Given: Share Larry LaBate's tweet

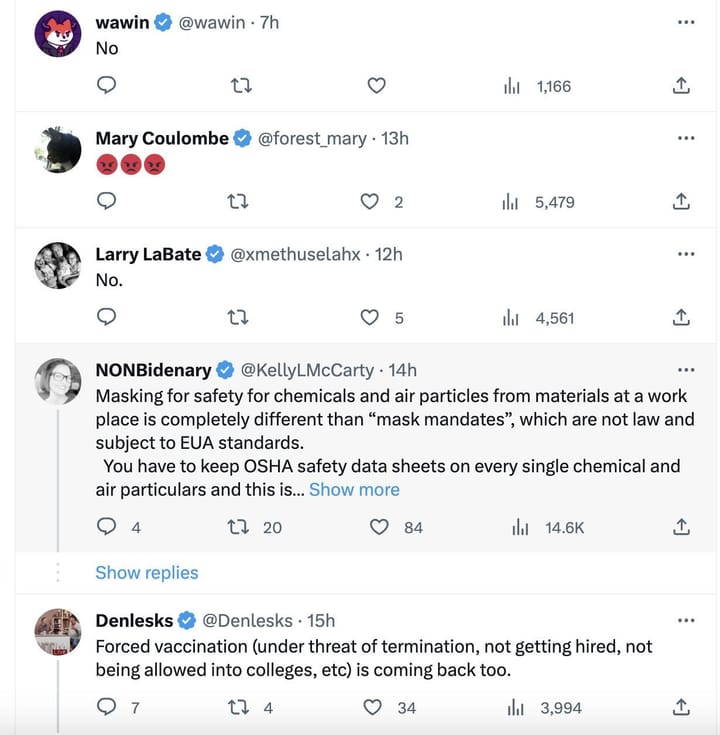Looking at the screenshot, I should tap(681, 318).
